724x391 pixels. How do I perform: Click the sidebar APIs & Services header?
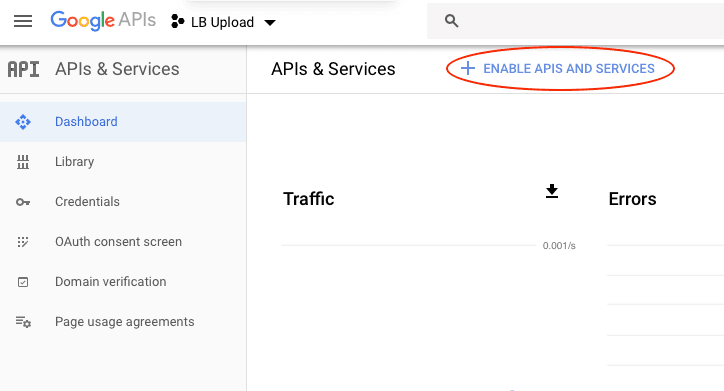117,69
